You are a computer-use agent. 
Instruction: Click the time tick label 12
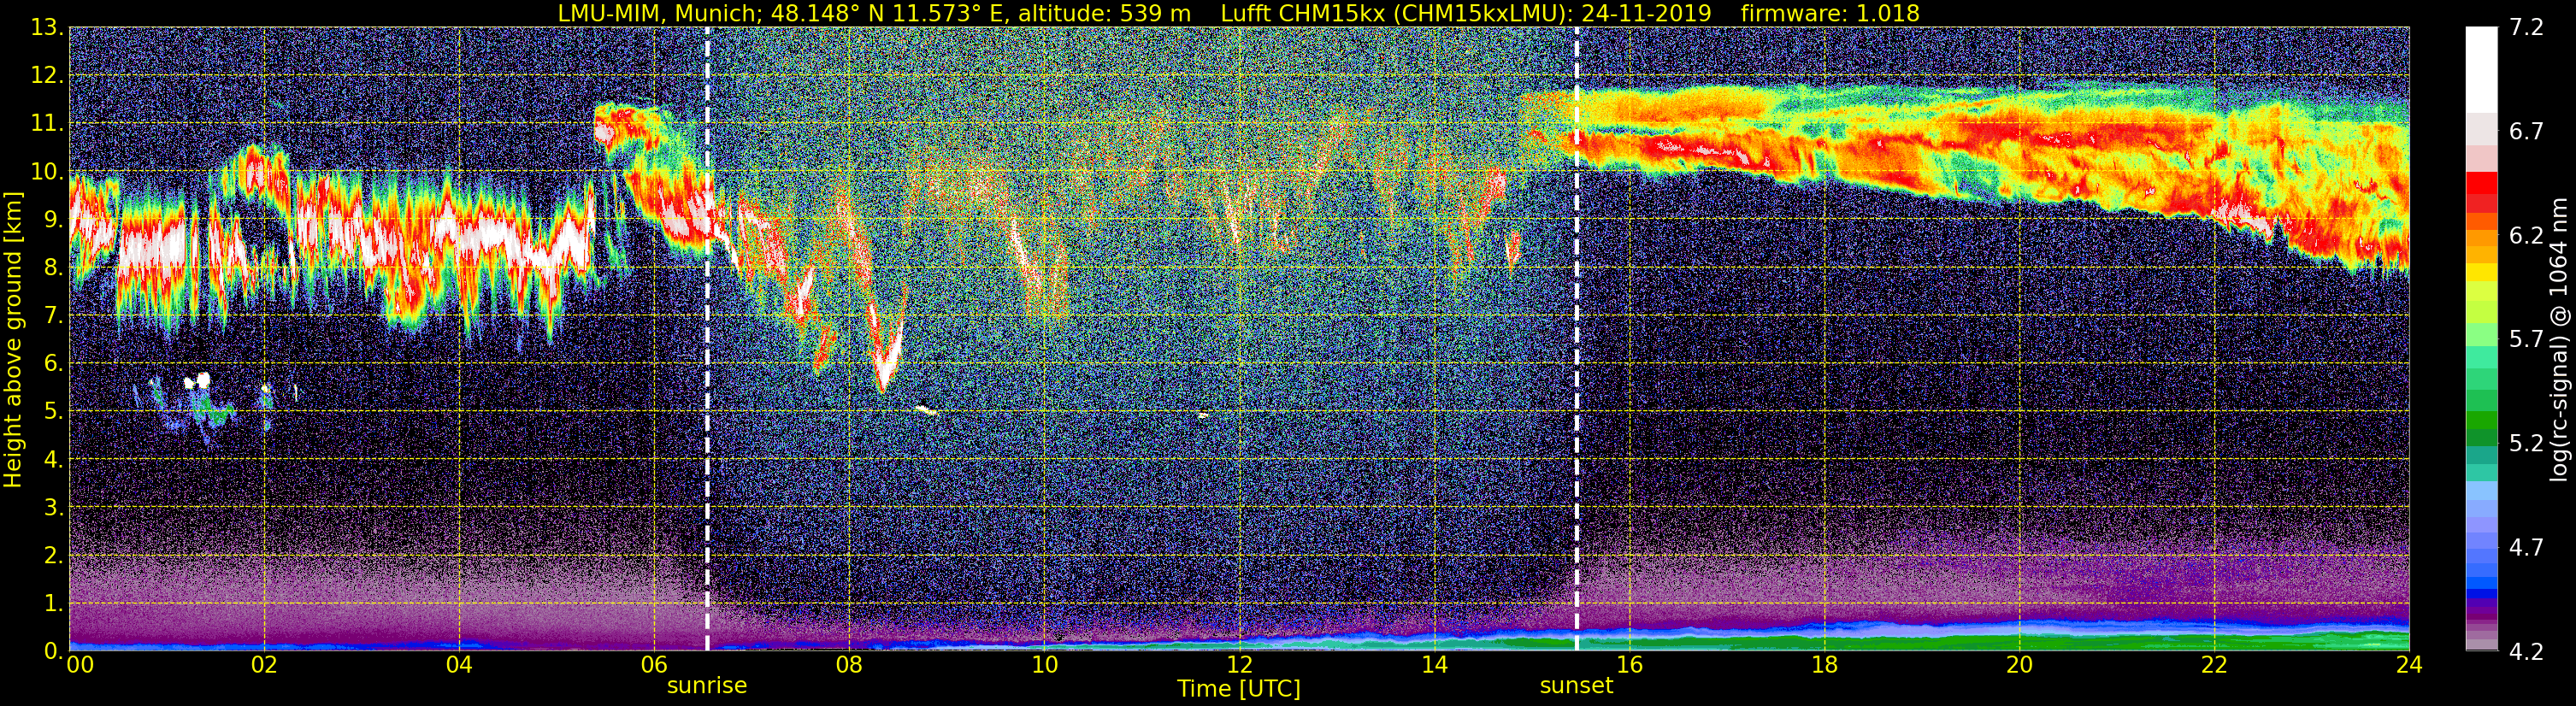[1239, 665]
